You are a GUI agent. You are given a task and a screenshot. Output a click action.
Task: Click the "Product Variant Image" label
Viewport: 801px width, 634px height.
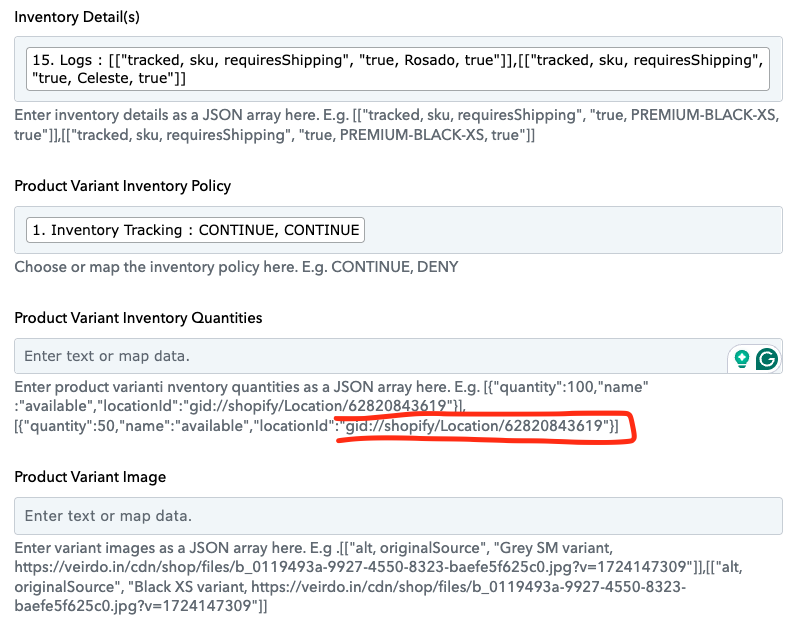point(90,477)
